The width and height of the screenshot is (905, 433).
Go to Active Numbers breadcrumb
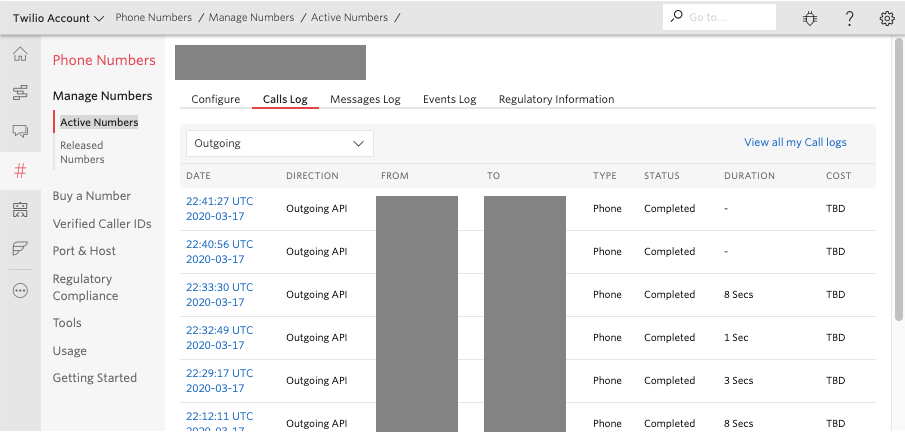(x=349, y=17)
